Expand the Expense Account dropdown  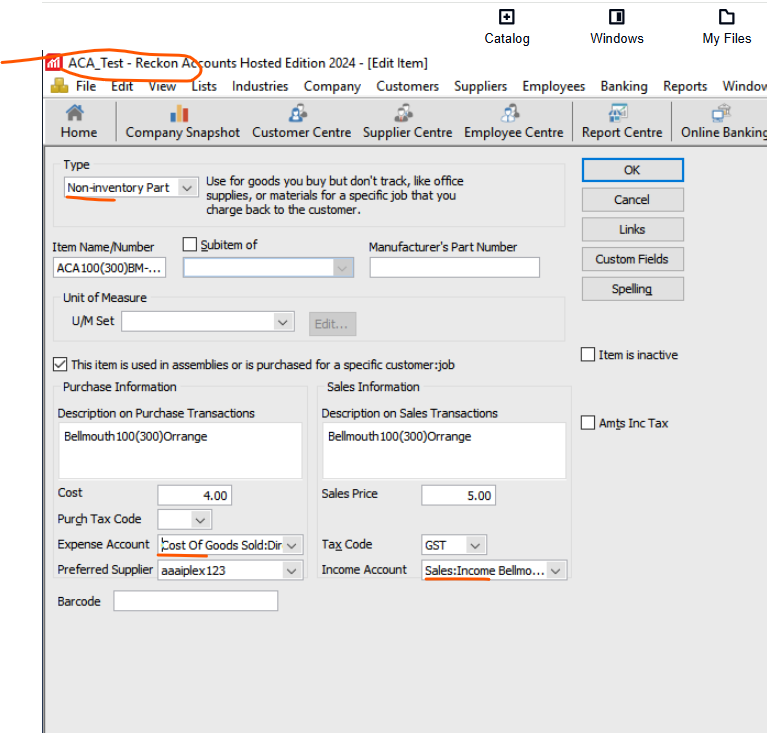[292, 545]
